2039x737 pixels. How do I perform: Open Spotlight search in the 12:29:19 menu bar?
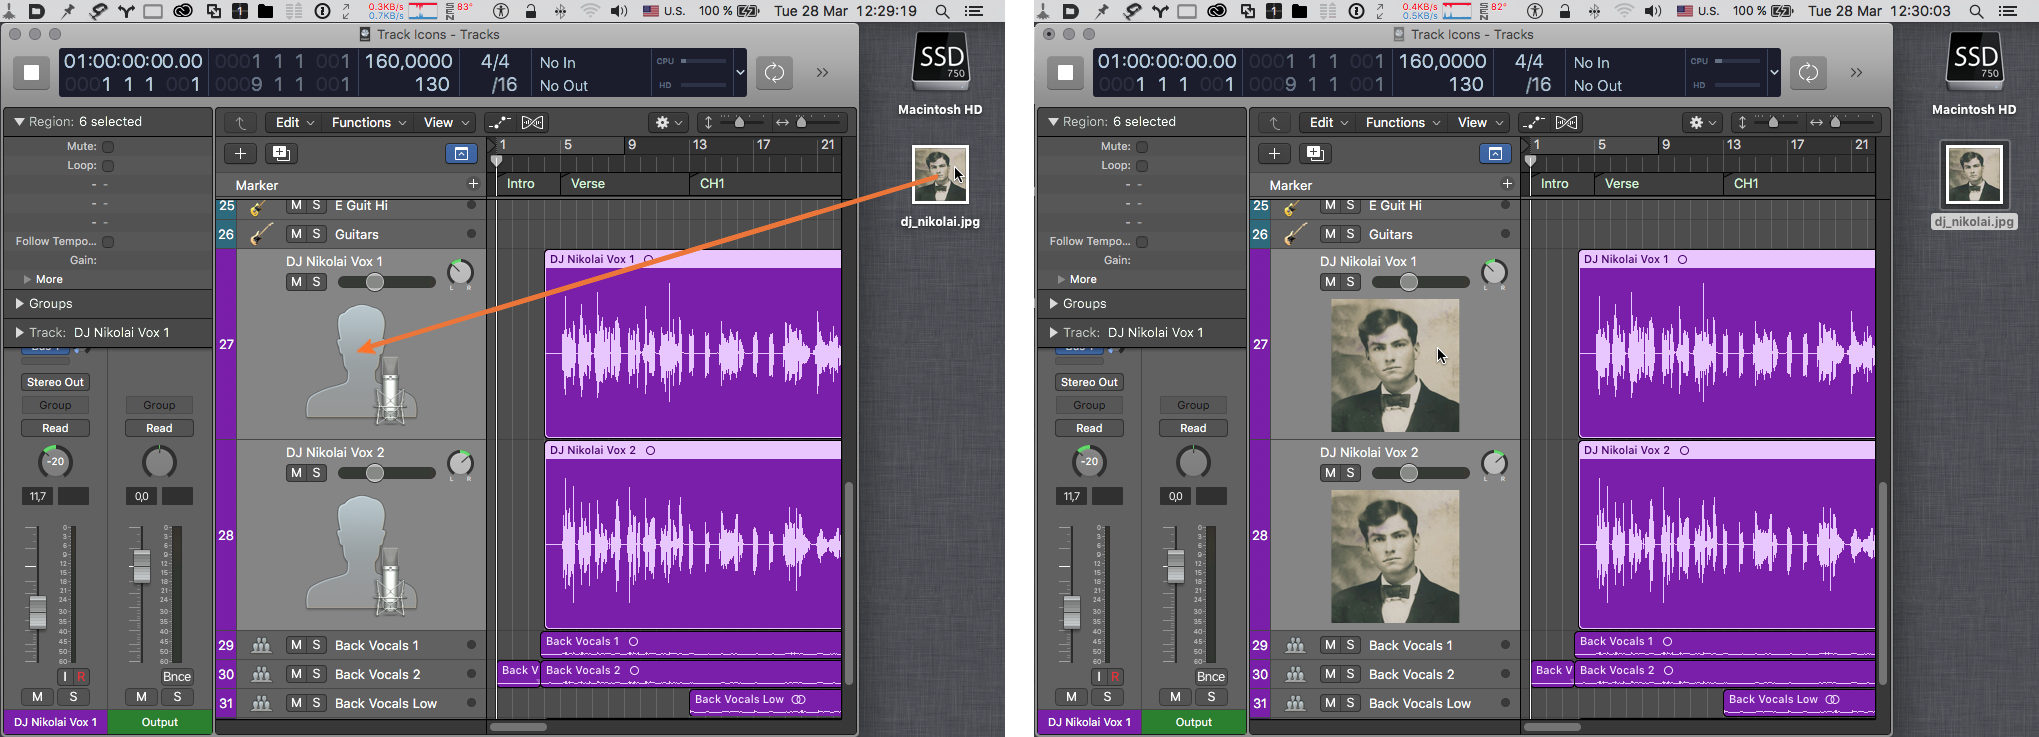tap(942, 11)
